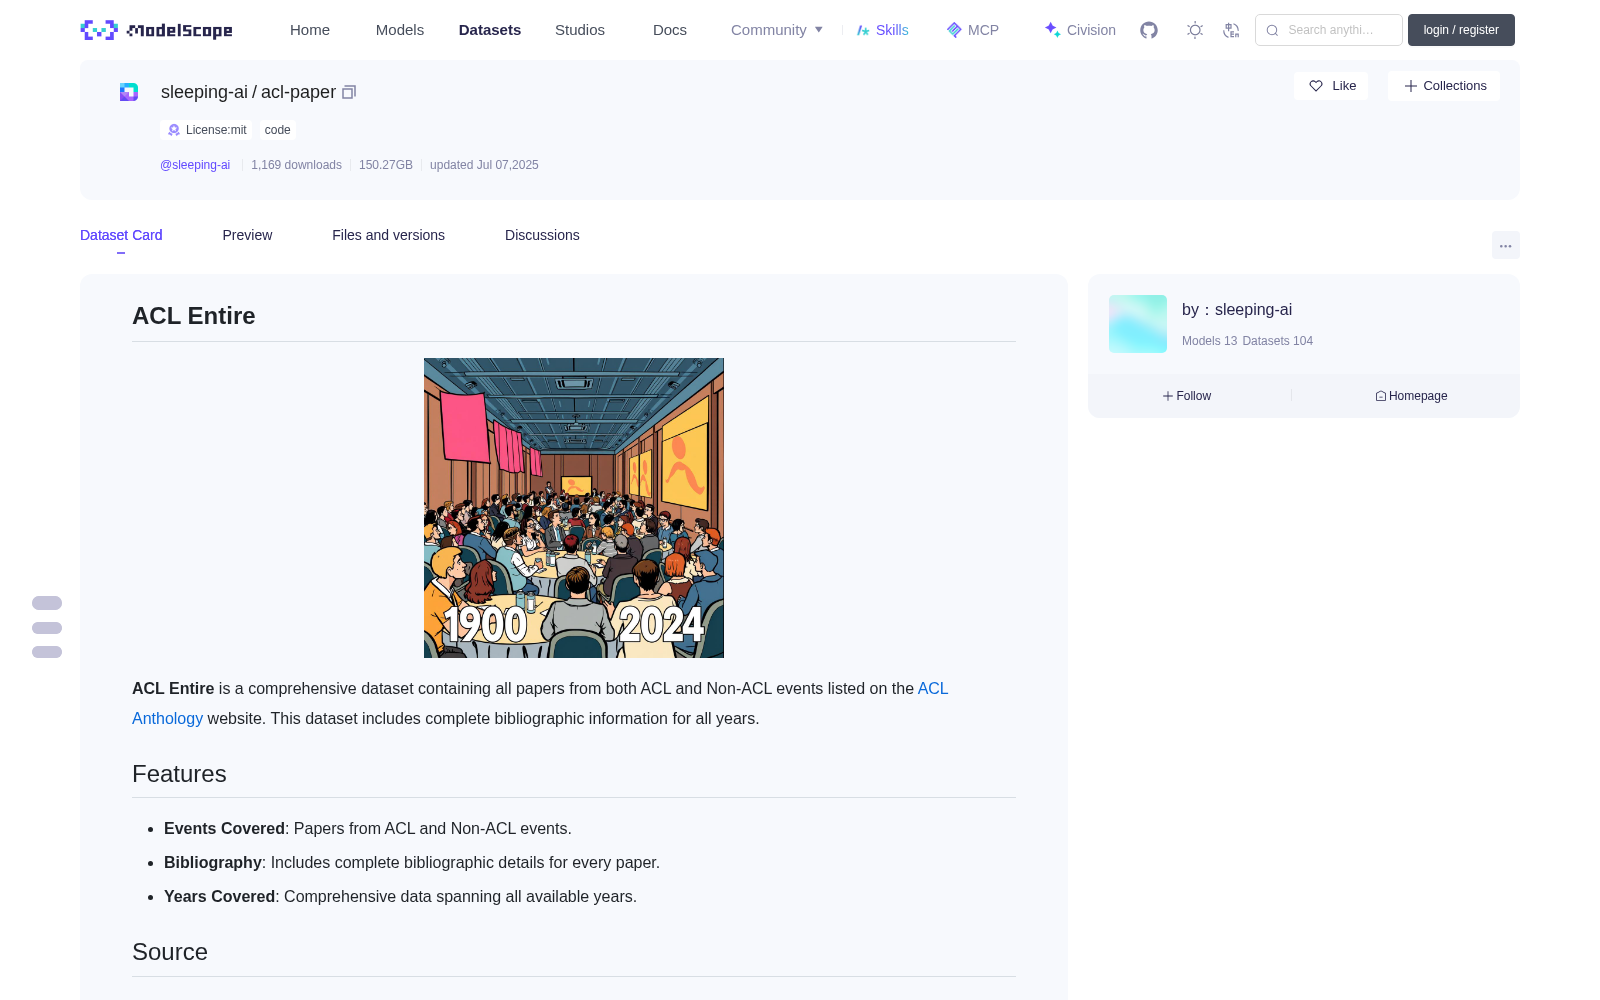Click the login / register button

point(1461,30)
